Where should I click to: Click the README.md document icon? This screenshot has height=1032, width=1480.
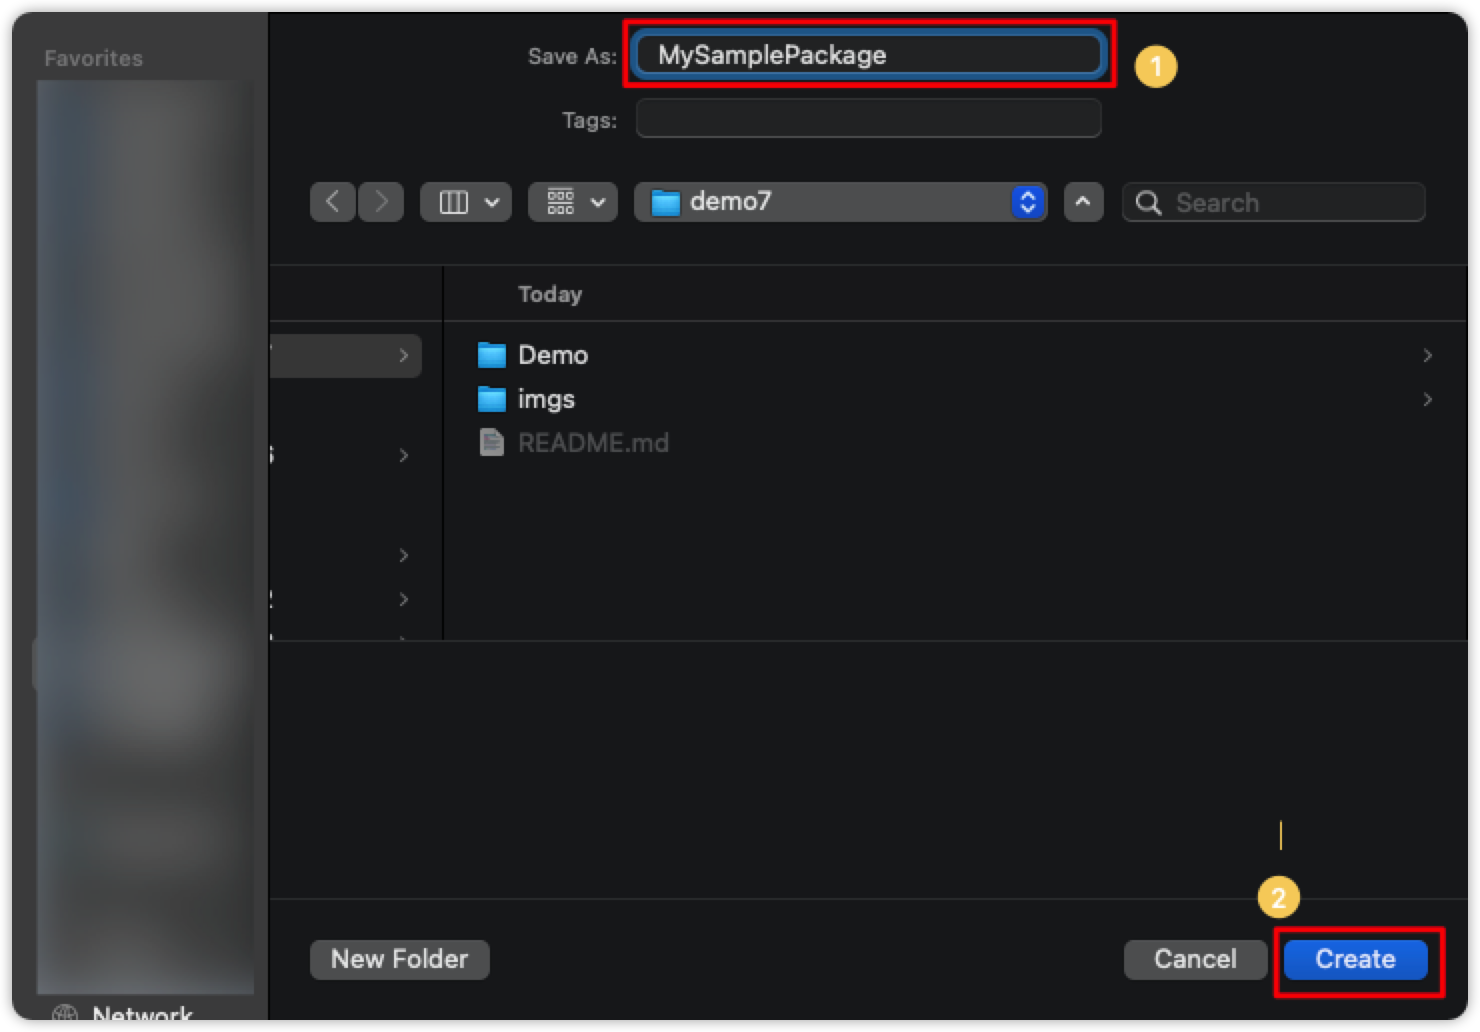492,442
